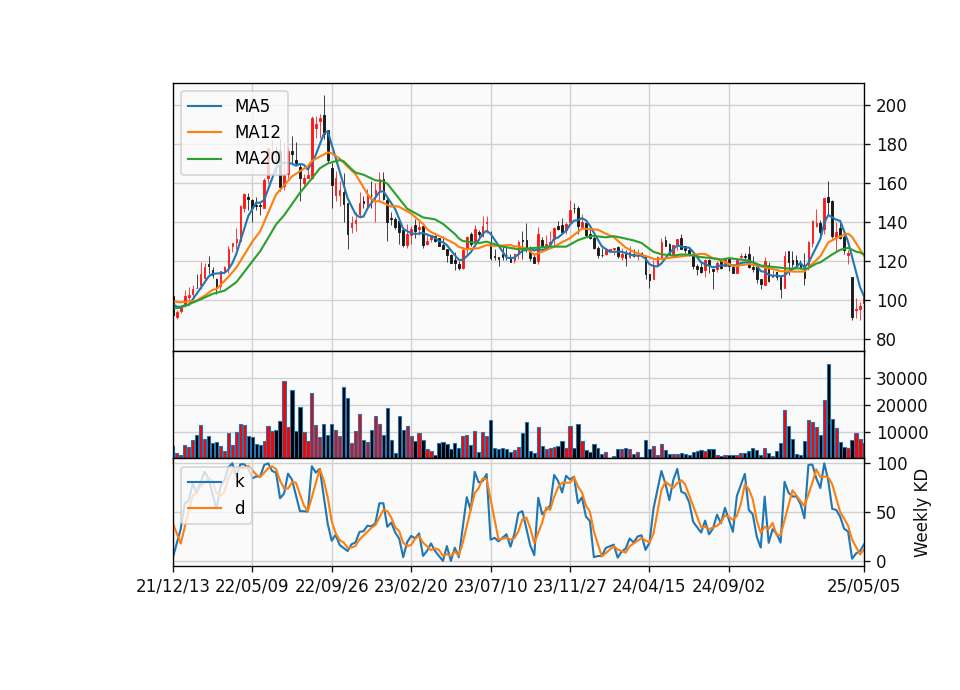Click the orange MA12 legend line sample
The image size is (960, 690).
pyautogui.click(x=204, y=132)
